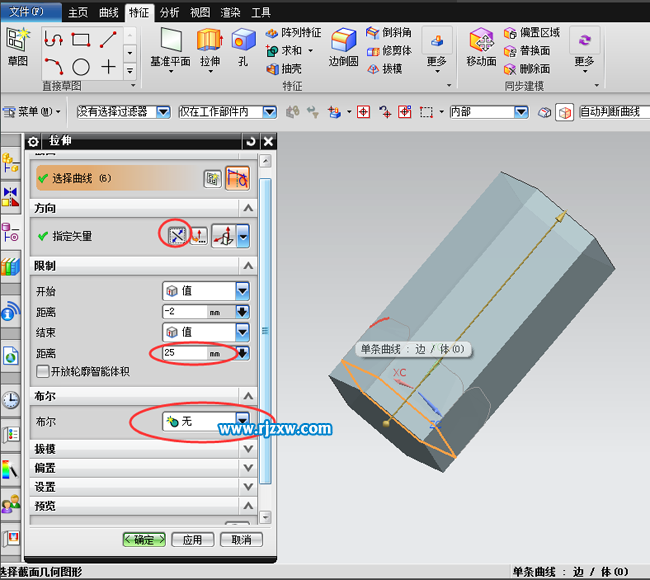Open the 自动判断曲线 curve rule field
Screen dimensions: 650x580
point(614,112)
